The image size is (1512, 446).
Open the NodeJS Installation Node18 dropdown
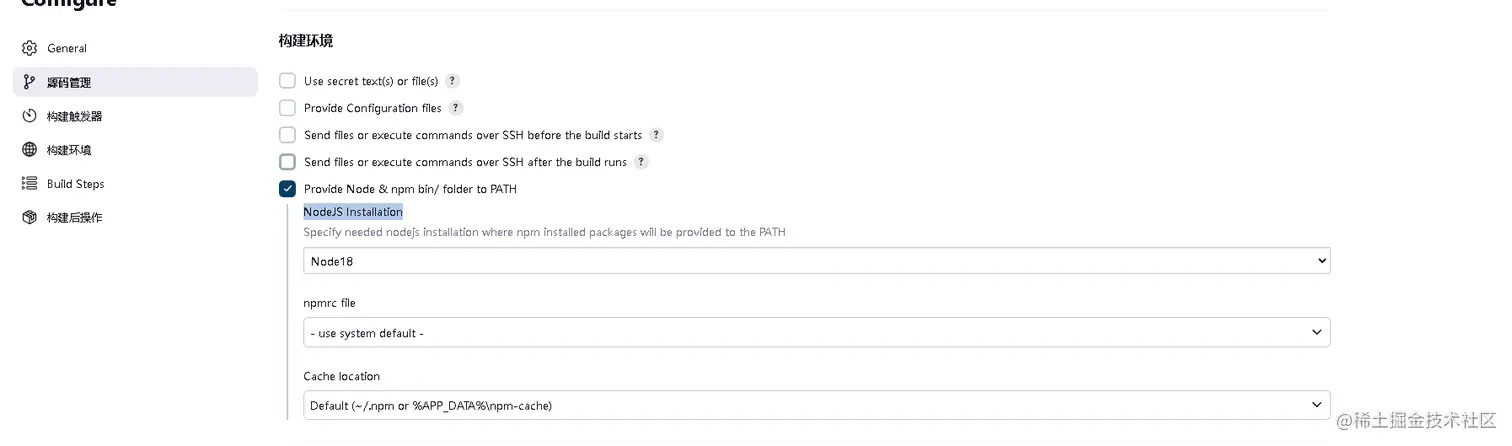click(816, 261)
